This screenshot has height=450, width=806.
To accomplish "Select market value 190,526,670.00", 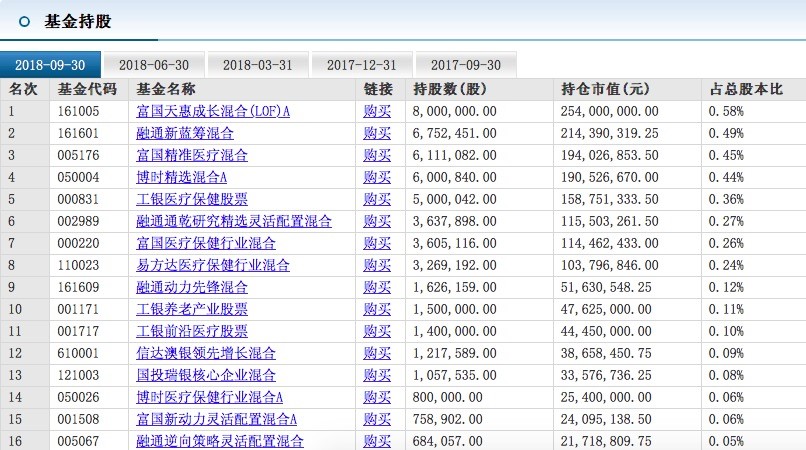I will pos(610,177).
